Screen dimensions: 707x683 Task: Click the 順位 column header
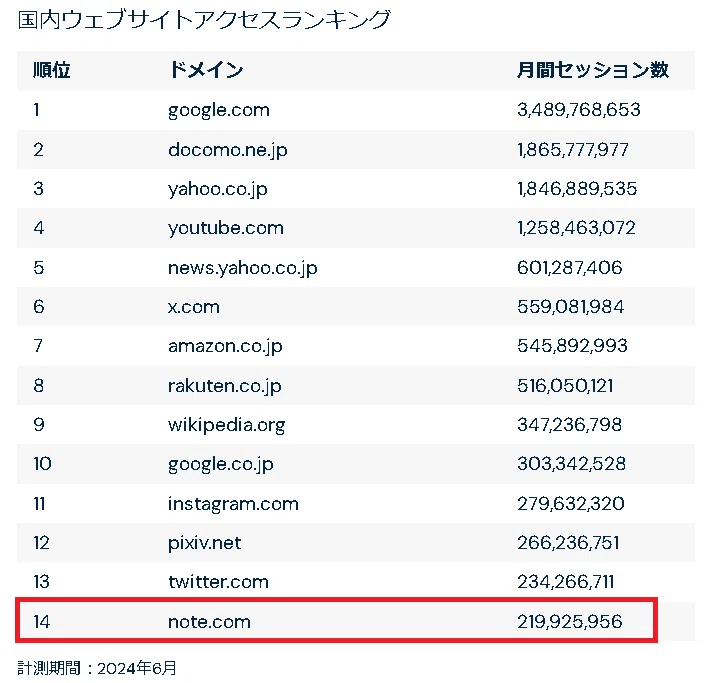(x=51, y=70)
